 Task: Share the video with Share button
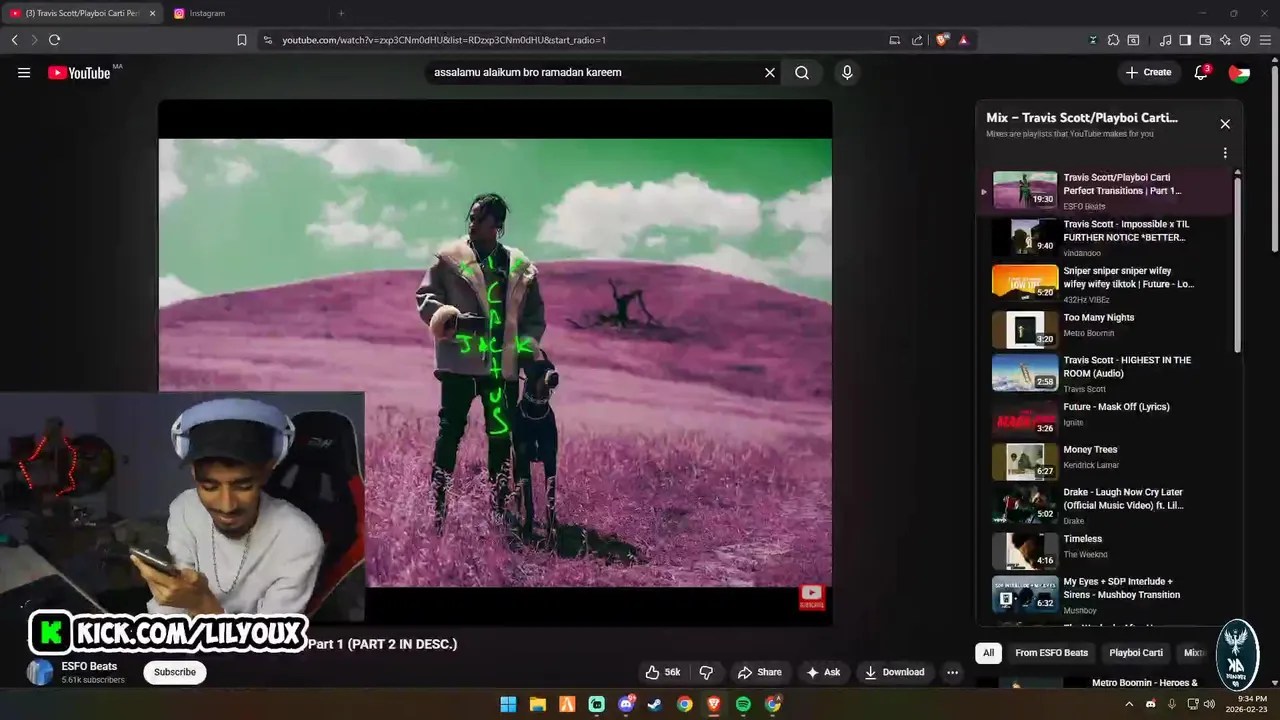tap(759, 672)
